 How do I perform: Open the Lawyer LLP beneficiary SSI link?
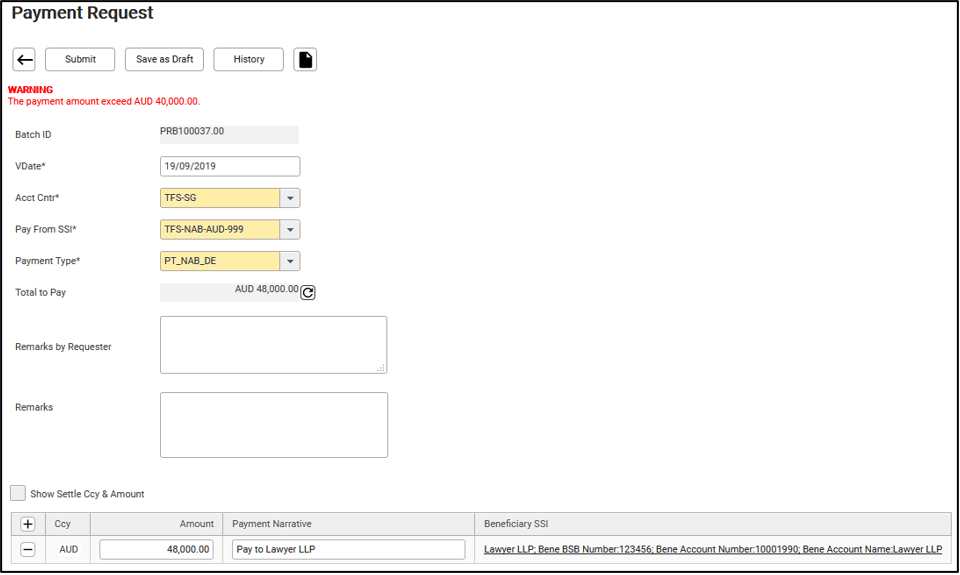[712, 550]
